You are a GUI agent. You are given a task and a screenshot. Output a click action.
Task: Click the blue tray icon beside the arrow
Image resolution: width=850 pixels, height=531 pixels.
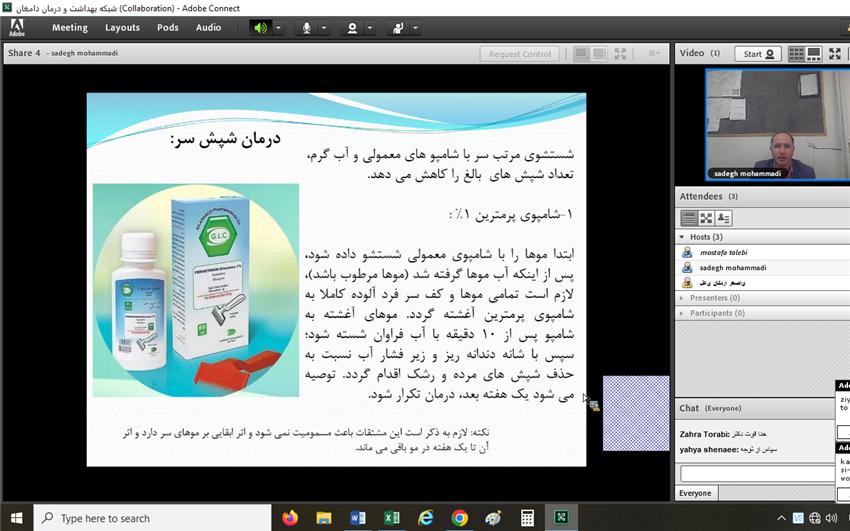click(798, 519)
